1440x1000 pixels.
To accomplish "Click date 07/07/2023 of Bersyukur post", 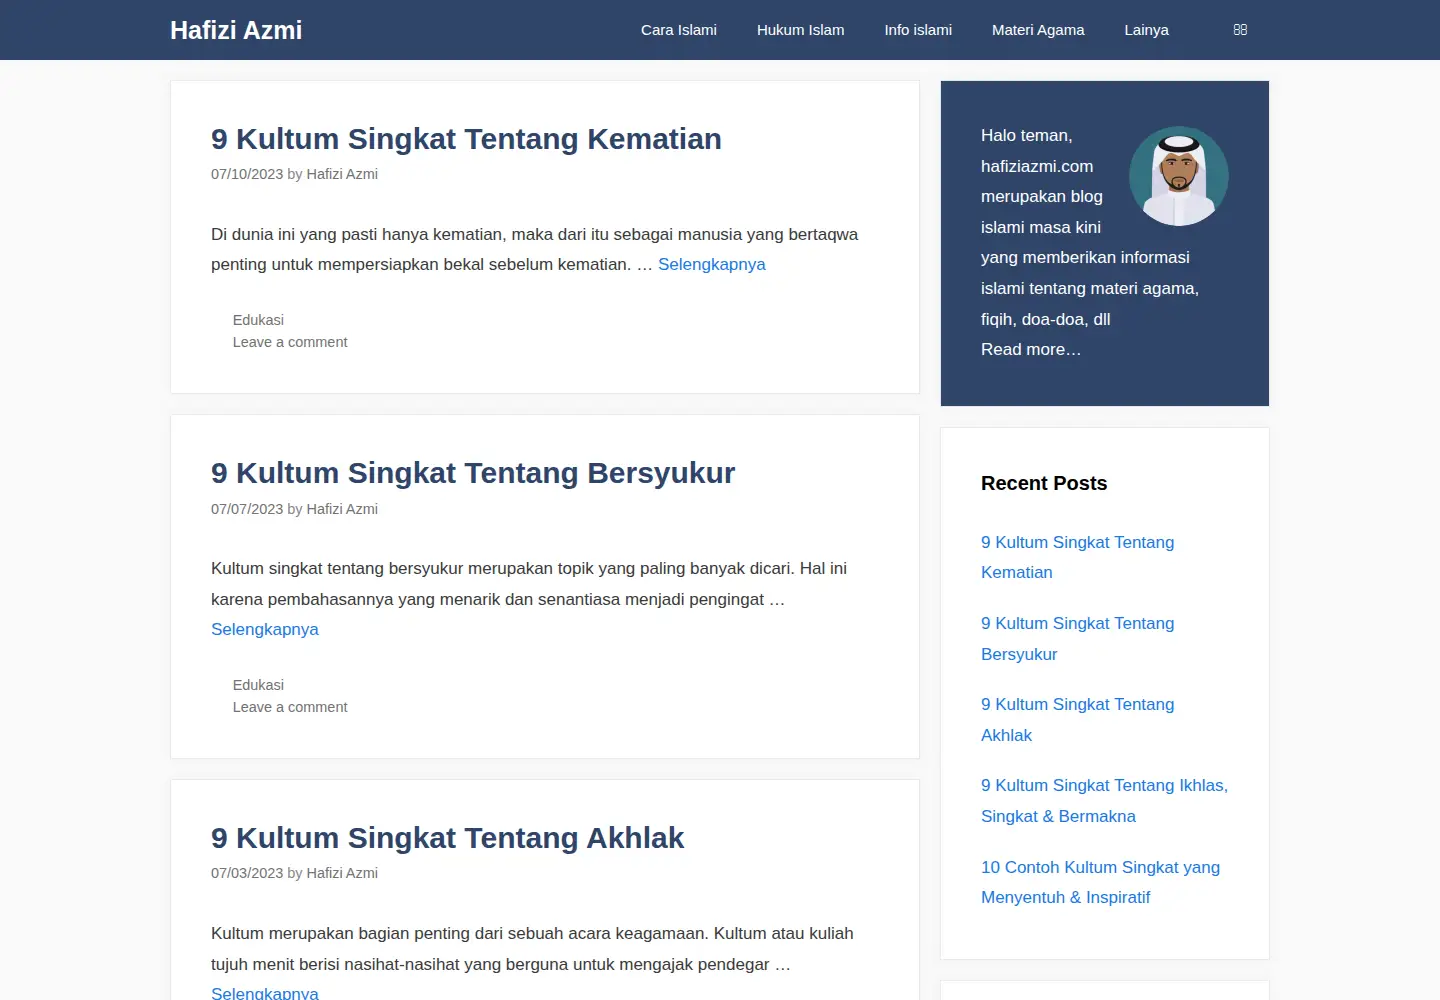I will tap(247, 509).
